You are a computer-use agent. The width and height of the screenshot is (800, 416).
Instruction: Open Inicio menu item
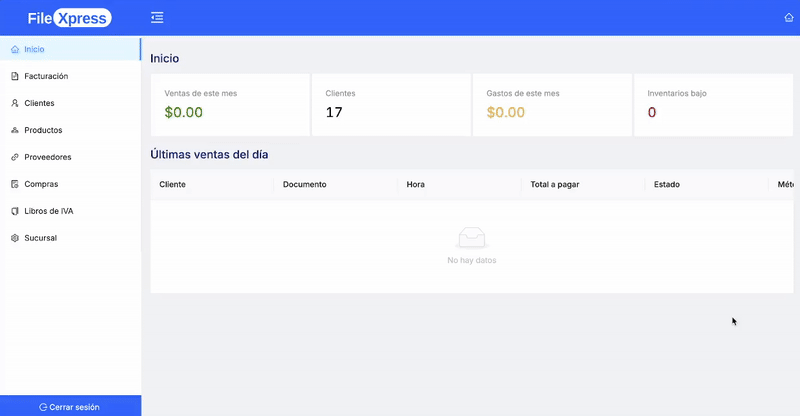70,50
